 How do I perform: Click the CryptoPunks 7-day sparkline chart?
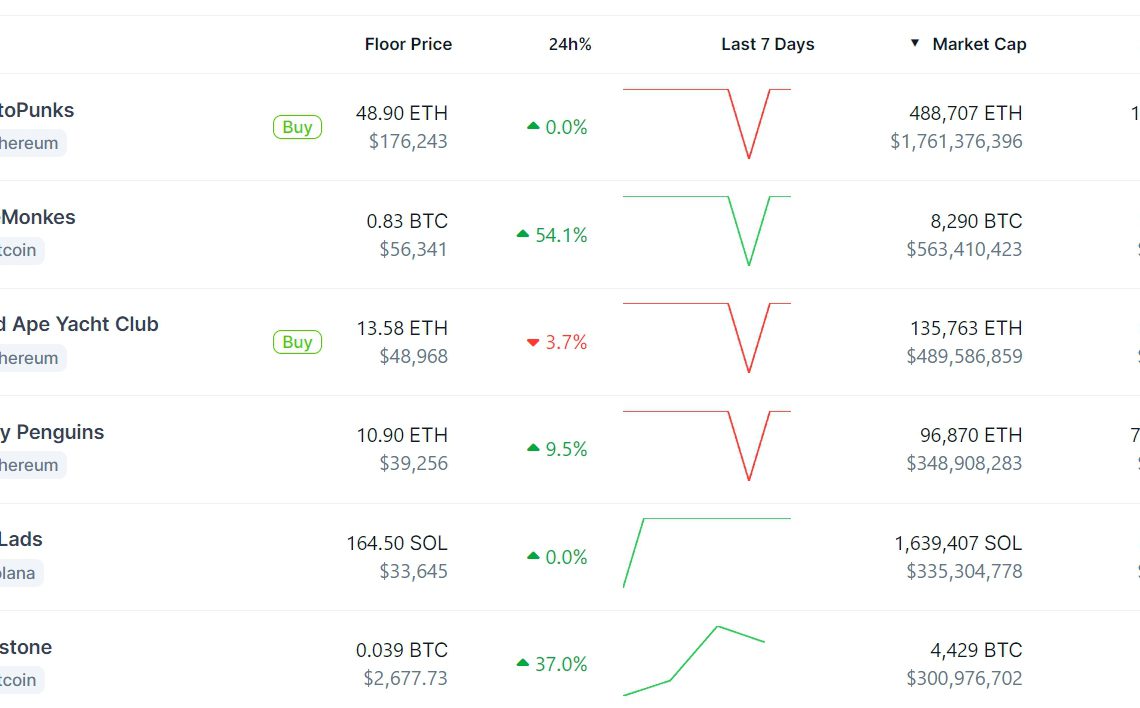[706, 124]
